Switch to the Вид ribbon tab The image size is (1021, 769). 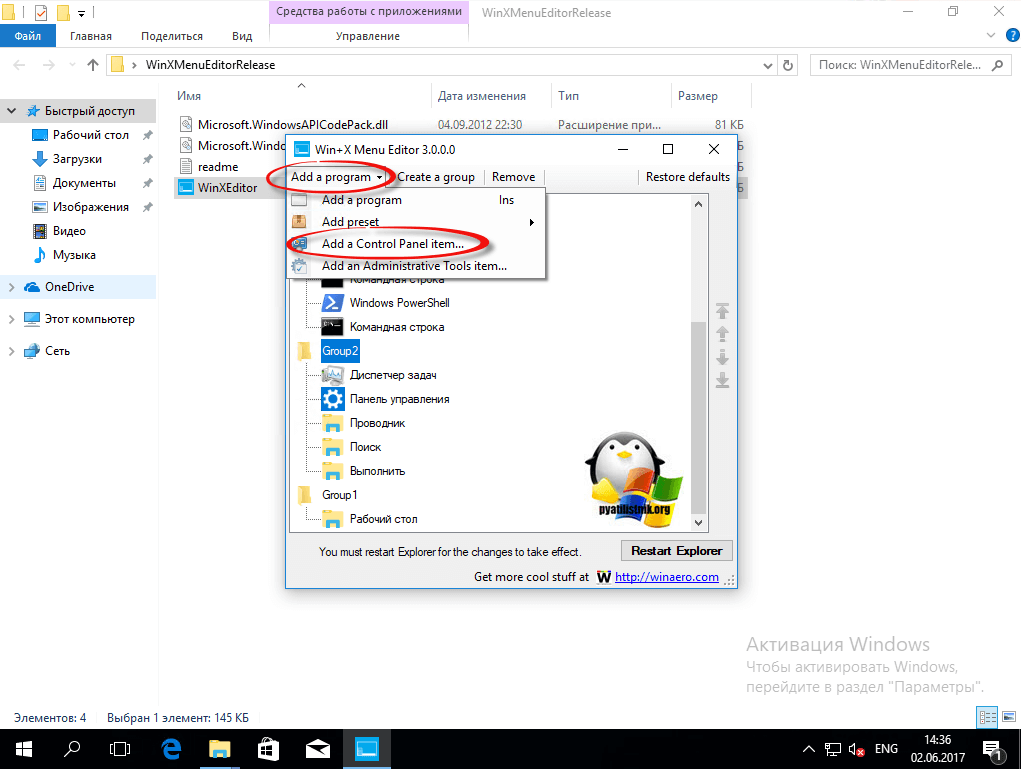(242, 36)
